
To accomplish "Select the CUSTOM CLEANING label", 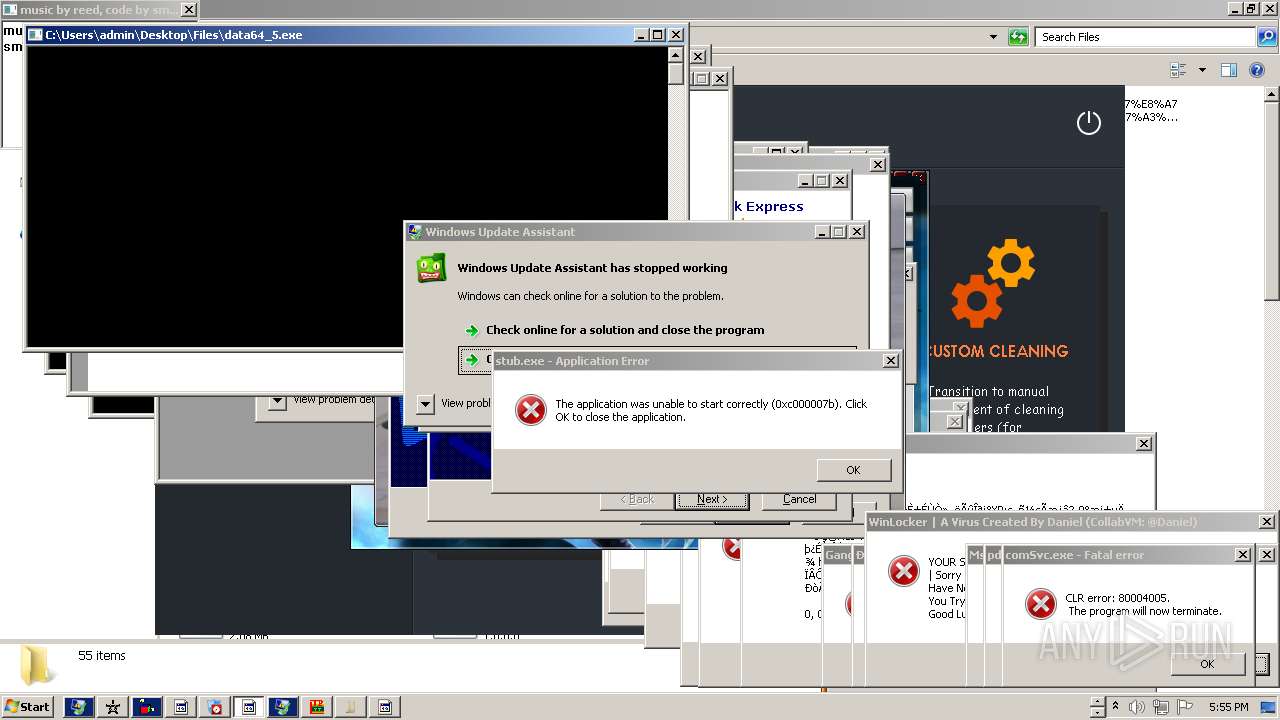I will point(998,351).
